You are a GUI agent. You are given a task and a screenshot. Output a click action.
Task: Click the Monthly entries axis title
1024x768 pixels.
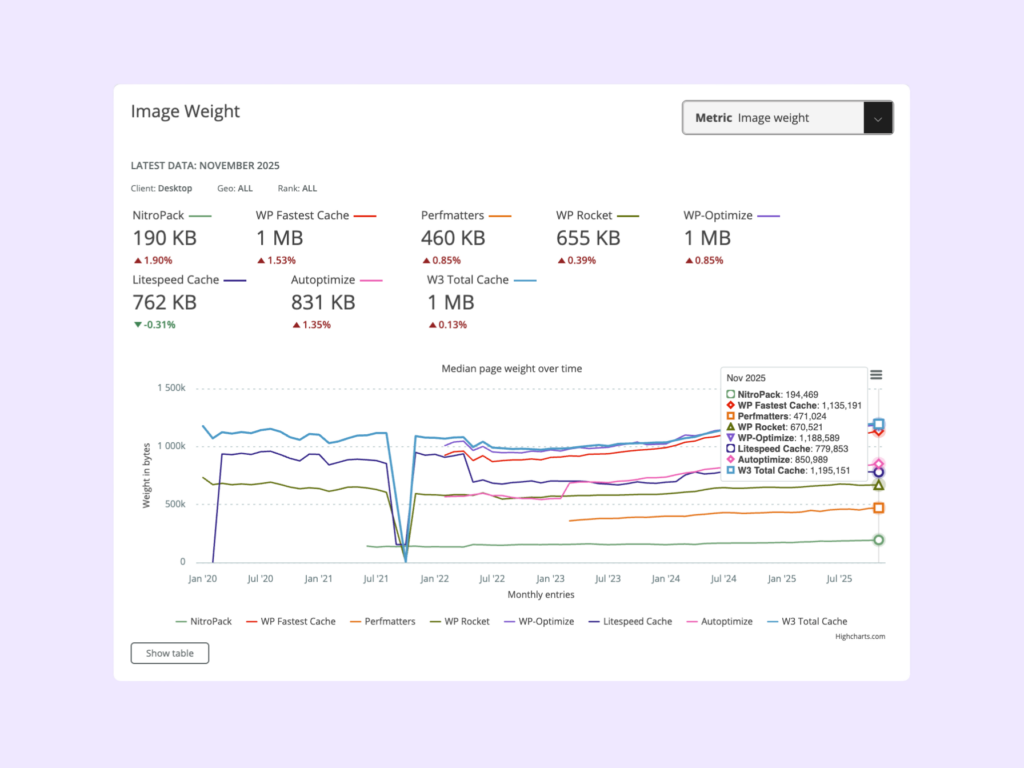click(x=541, y=595)
